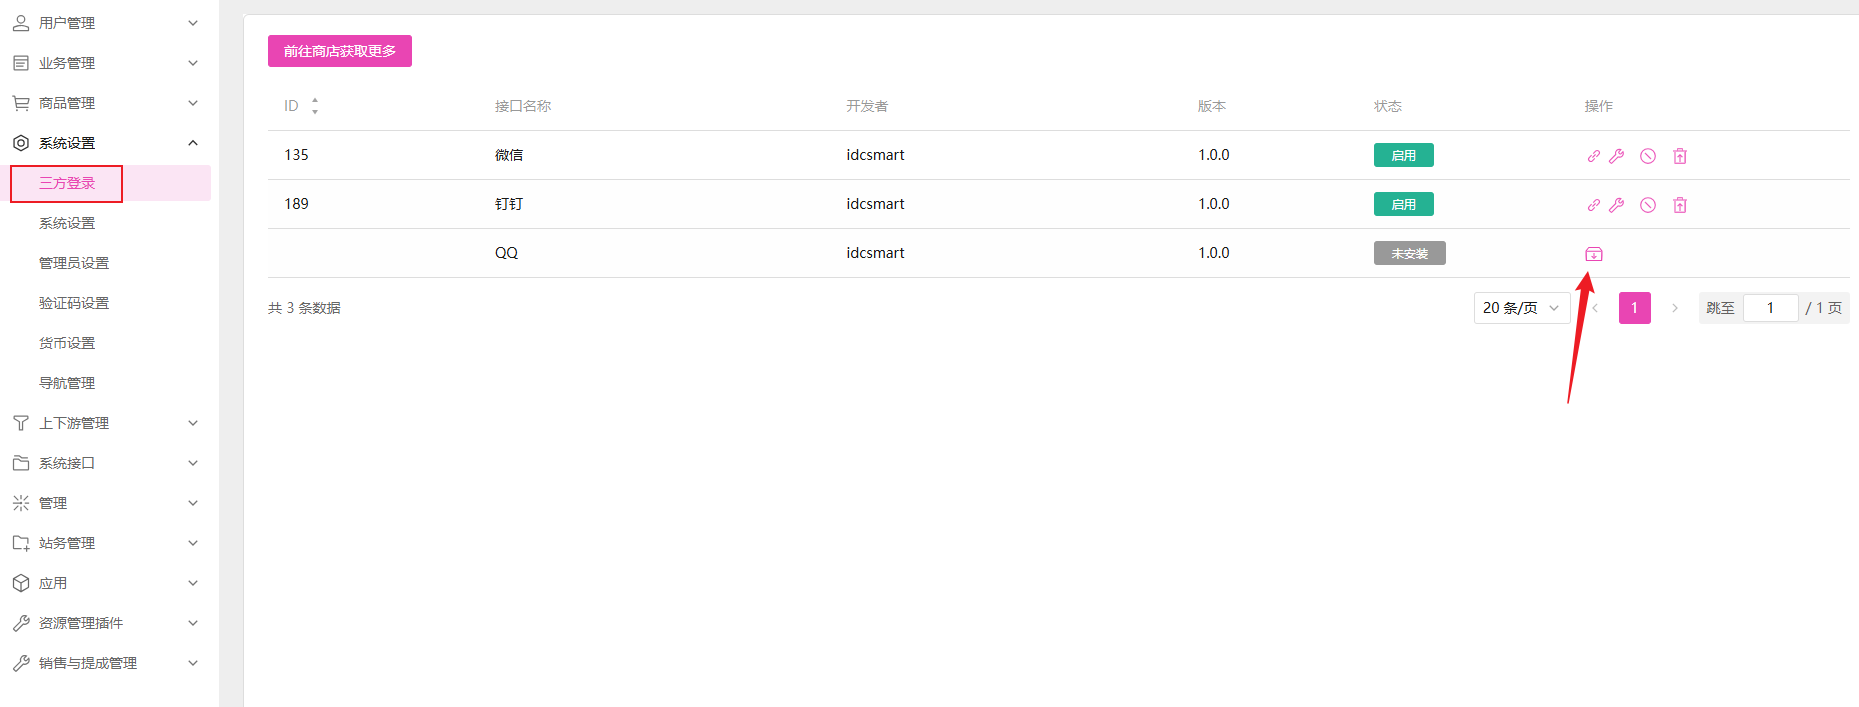Click the 前往商店获取更多 button
Viewport: 1859px width, 707px height.
pyautogui.click(x=340, y=51)
